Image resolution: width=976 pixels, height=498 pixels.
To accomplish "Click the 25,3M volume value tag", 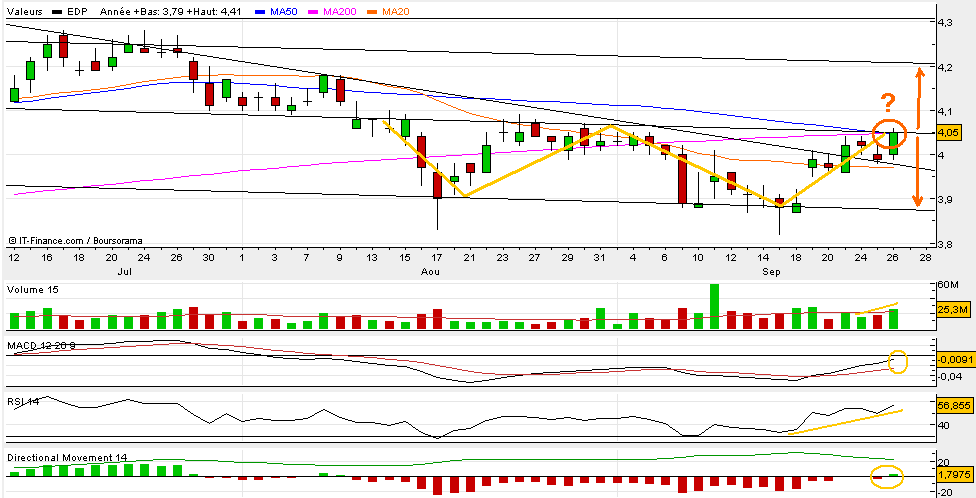I will pyautogui.click(x=954, y=309).
